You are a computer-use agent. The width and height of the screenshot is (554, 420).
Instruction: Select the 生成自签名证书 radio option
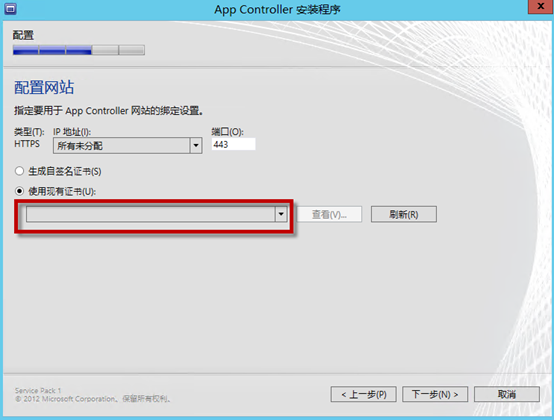pos(19,171)
